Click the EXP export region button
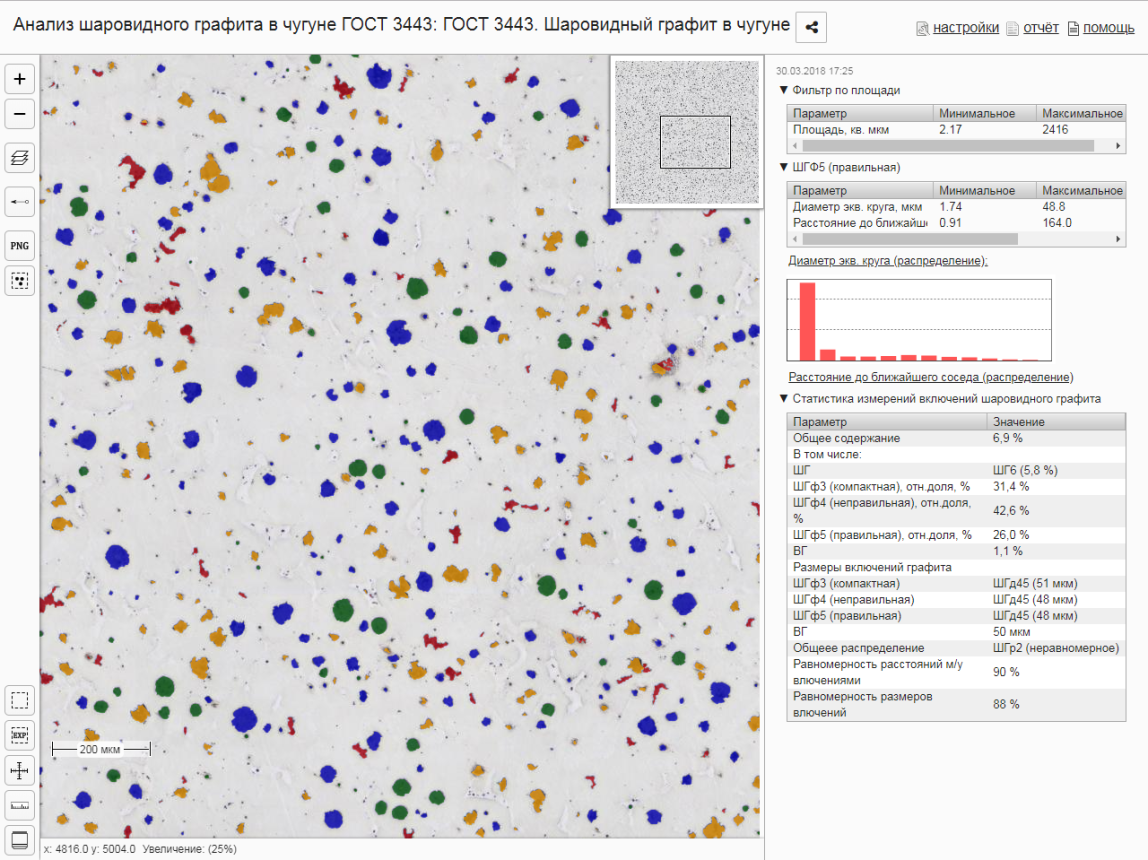Viewport: 1148px width, 860px height. [x=20, y=735]
